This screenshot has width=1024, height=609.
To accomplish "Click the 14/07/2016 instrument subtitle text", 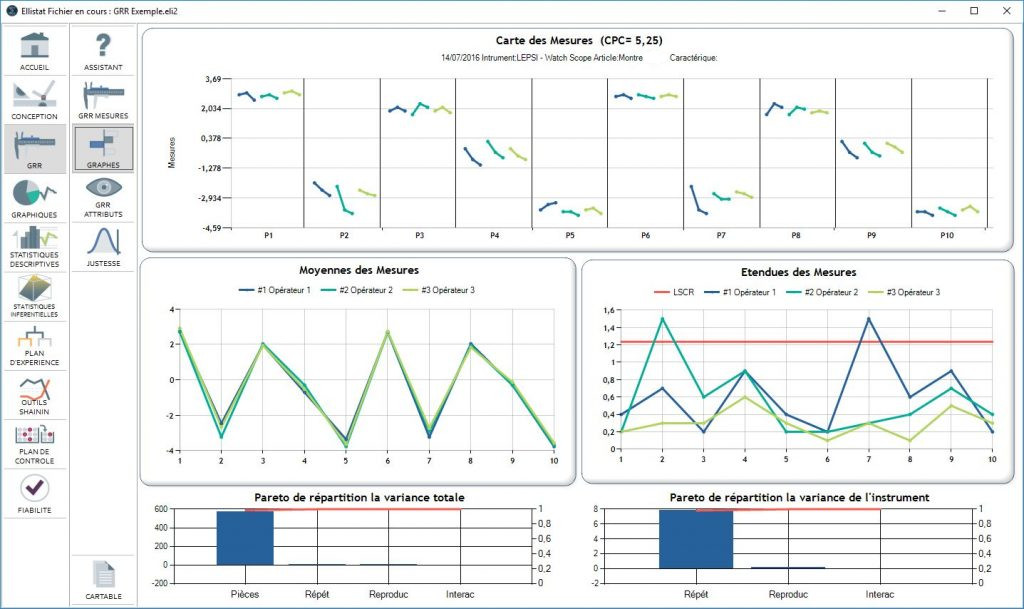I will pyautogui.click(x=541, y=58).
